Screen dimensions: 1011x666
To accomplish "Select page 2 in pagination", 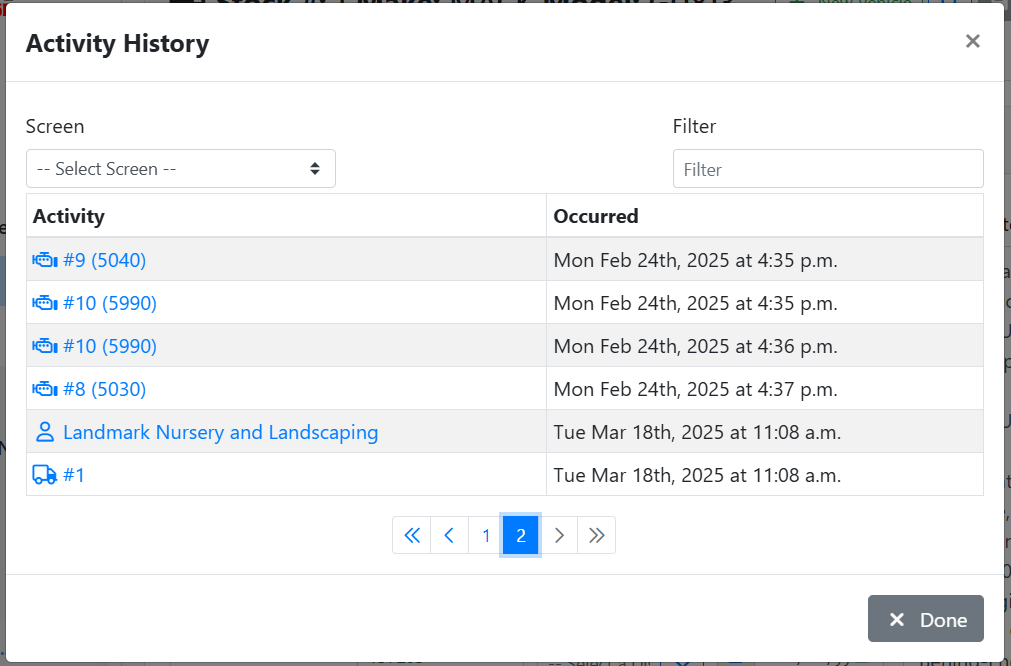I will pos(521,535).
